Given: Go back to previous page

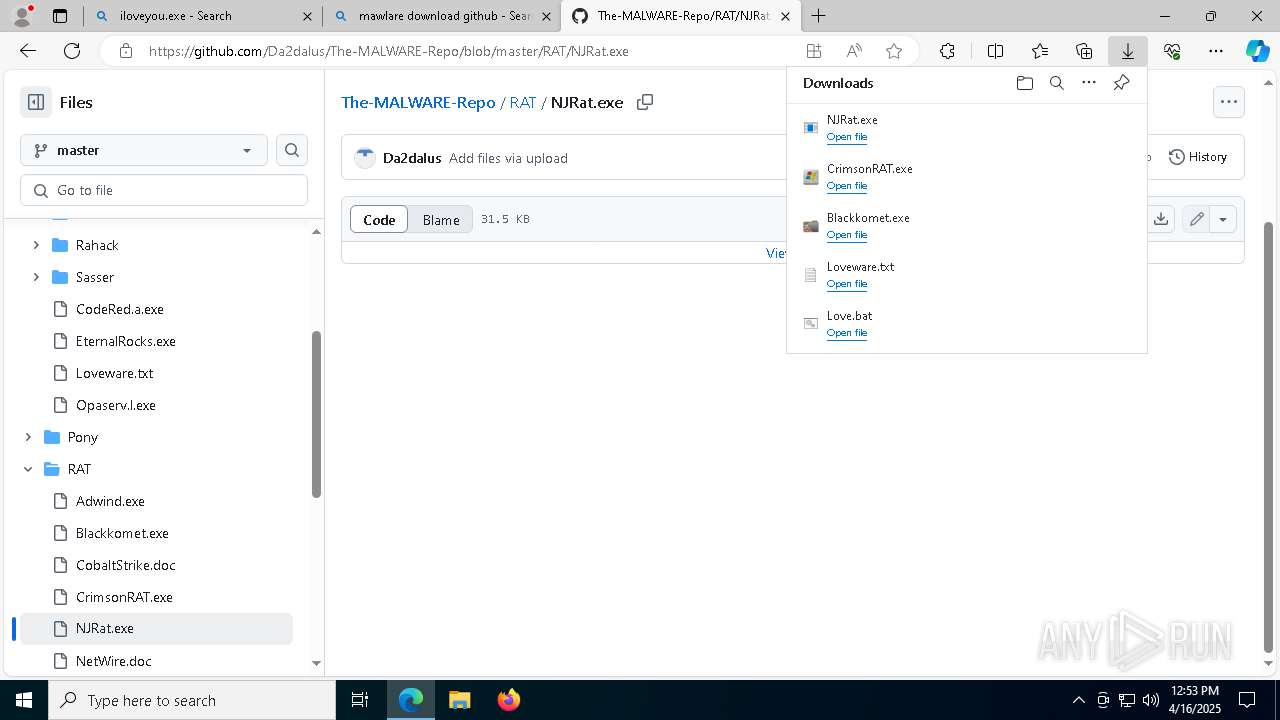Looking at the screenshot, I should point(28,51).
